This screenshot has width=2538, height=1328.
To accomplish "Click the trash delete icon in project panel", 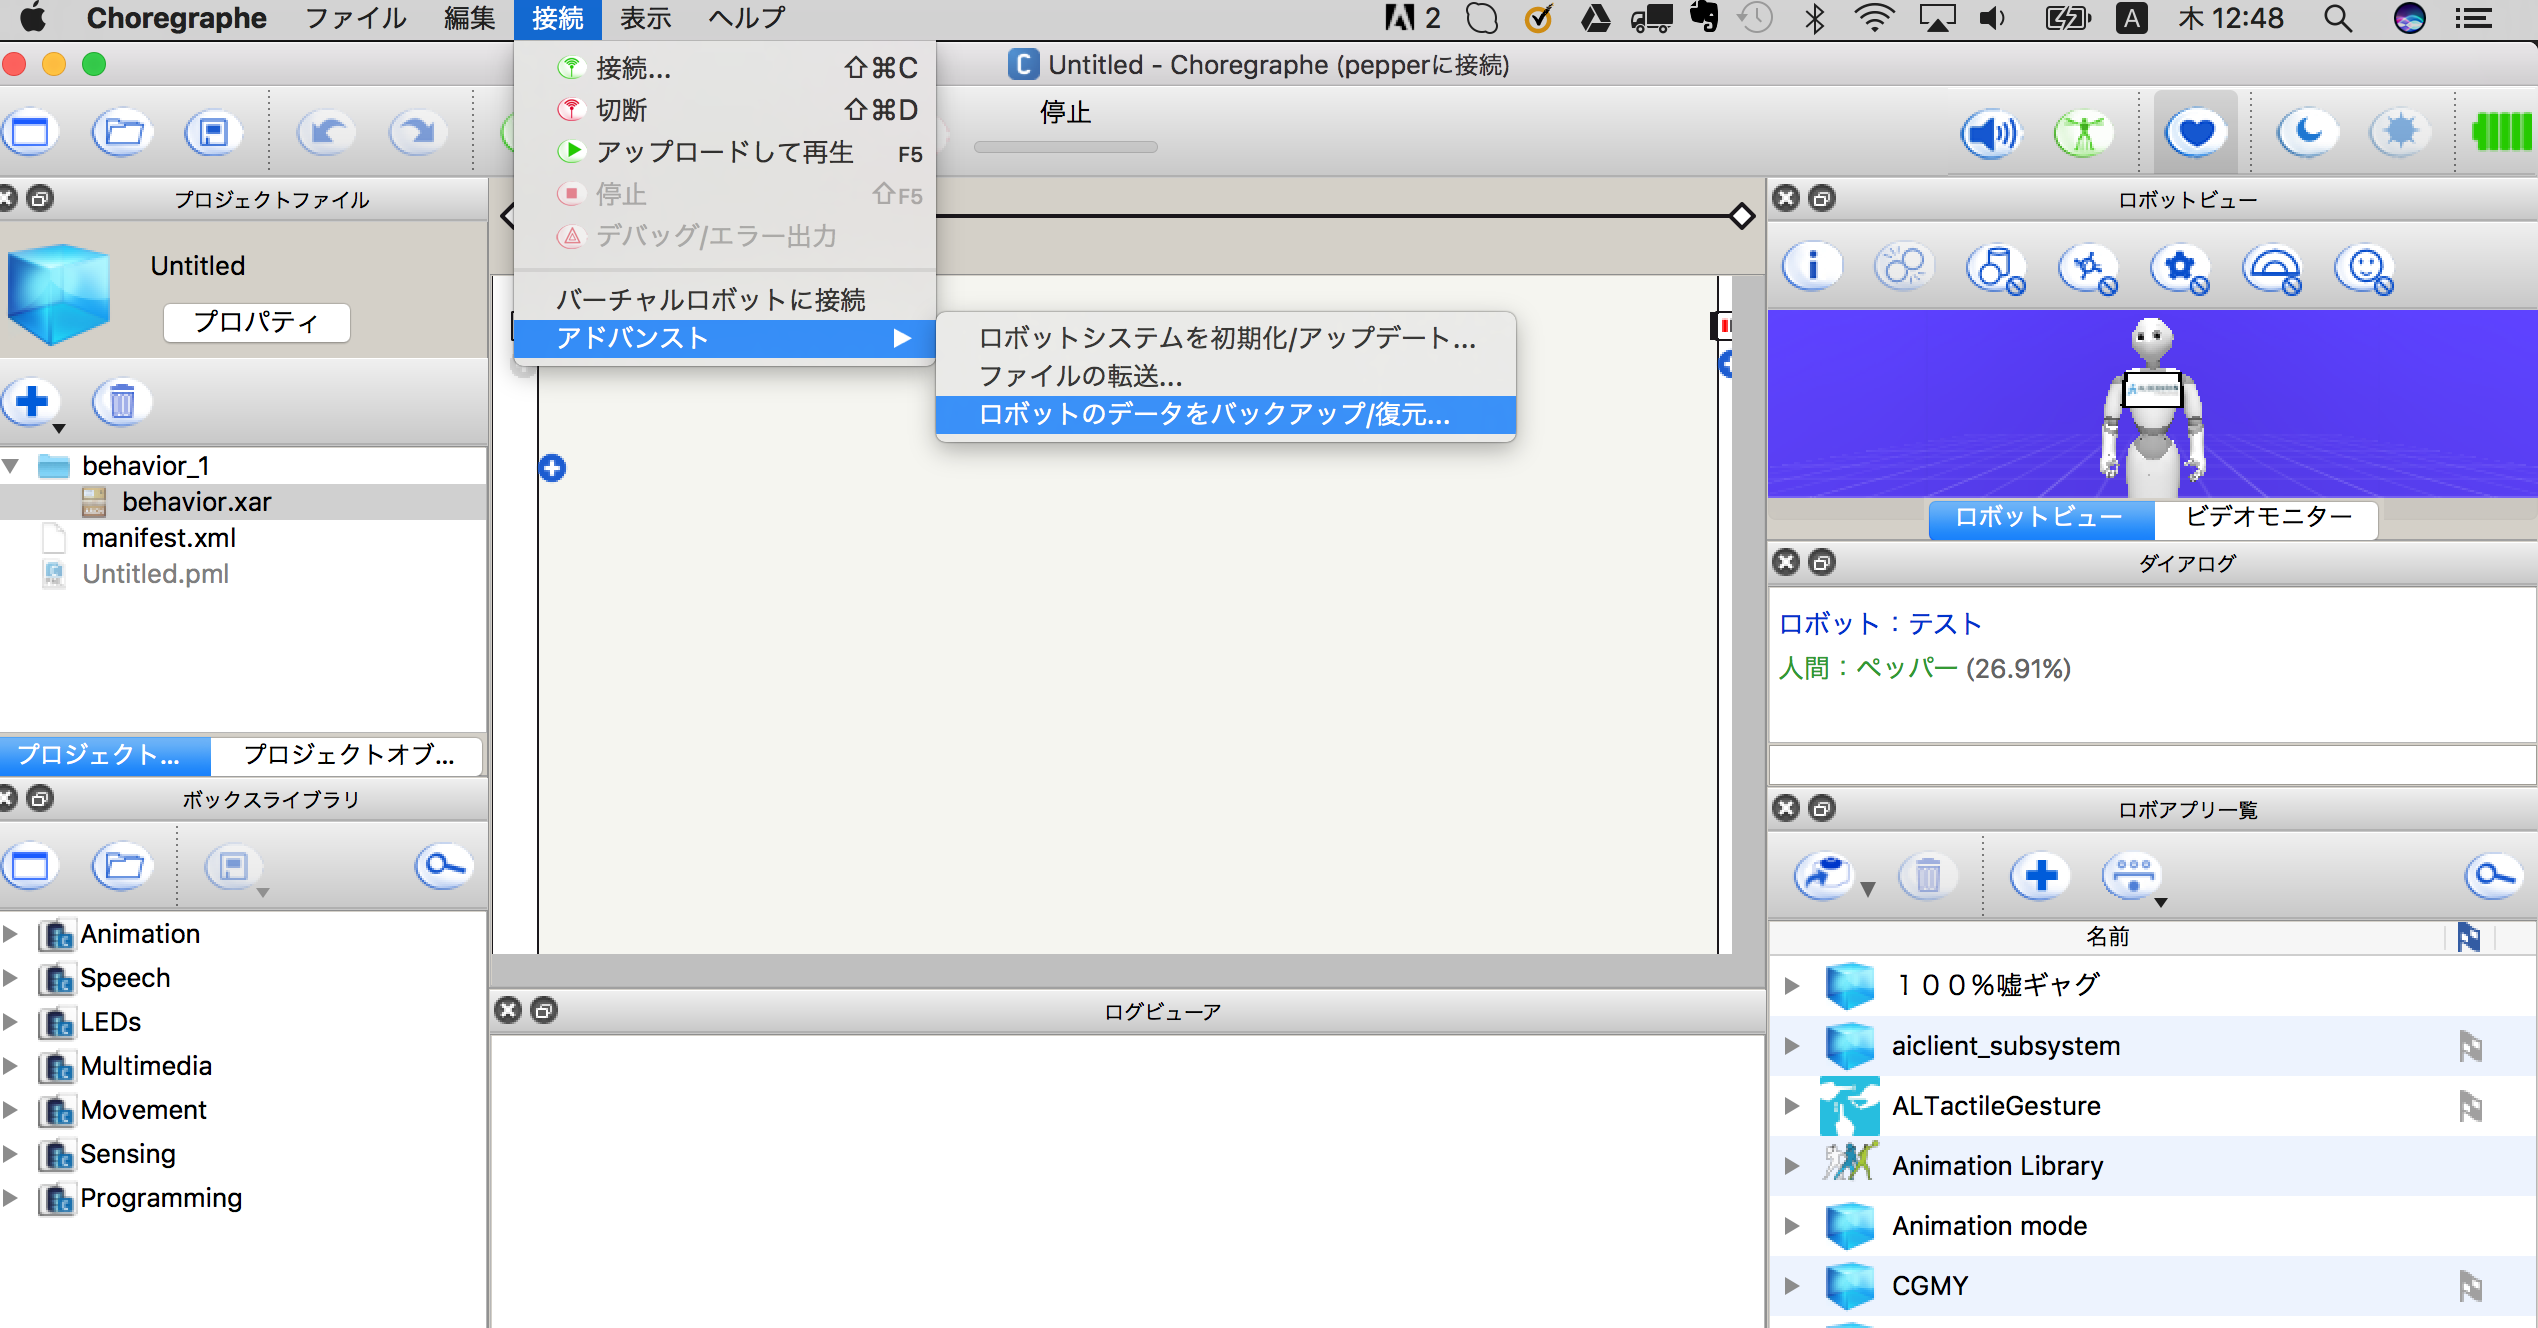I will tap(122, 402).
